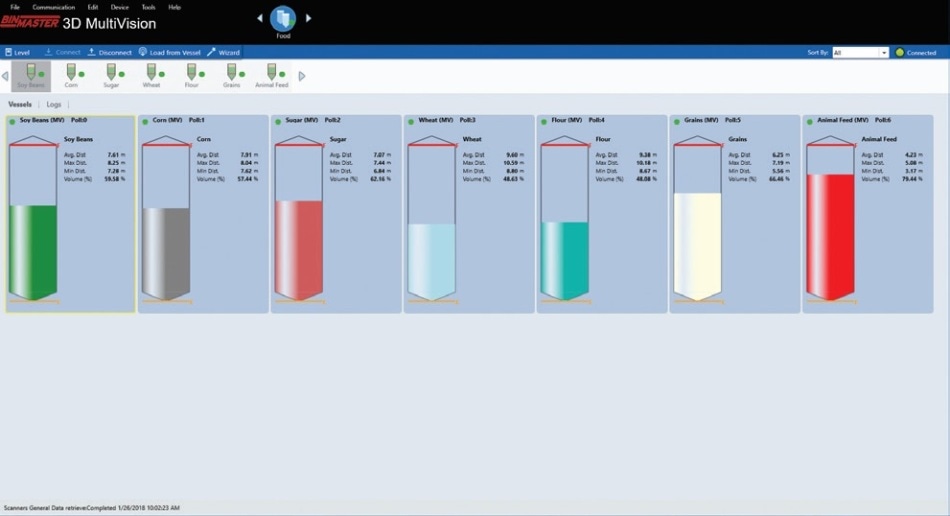Select Wheat vessel icon in strip

point(151,76)
